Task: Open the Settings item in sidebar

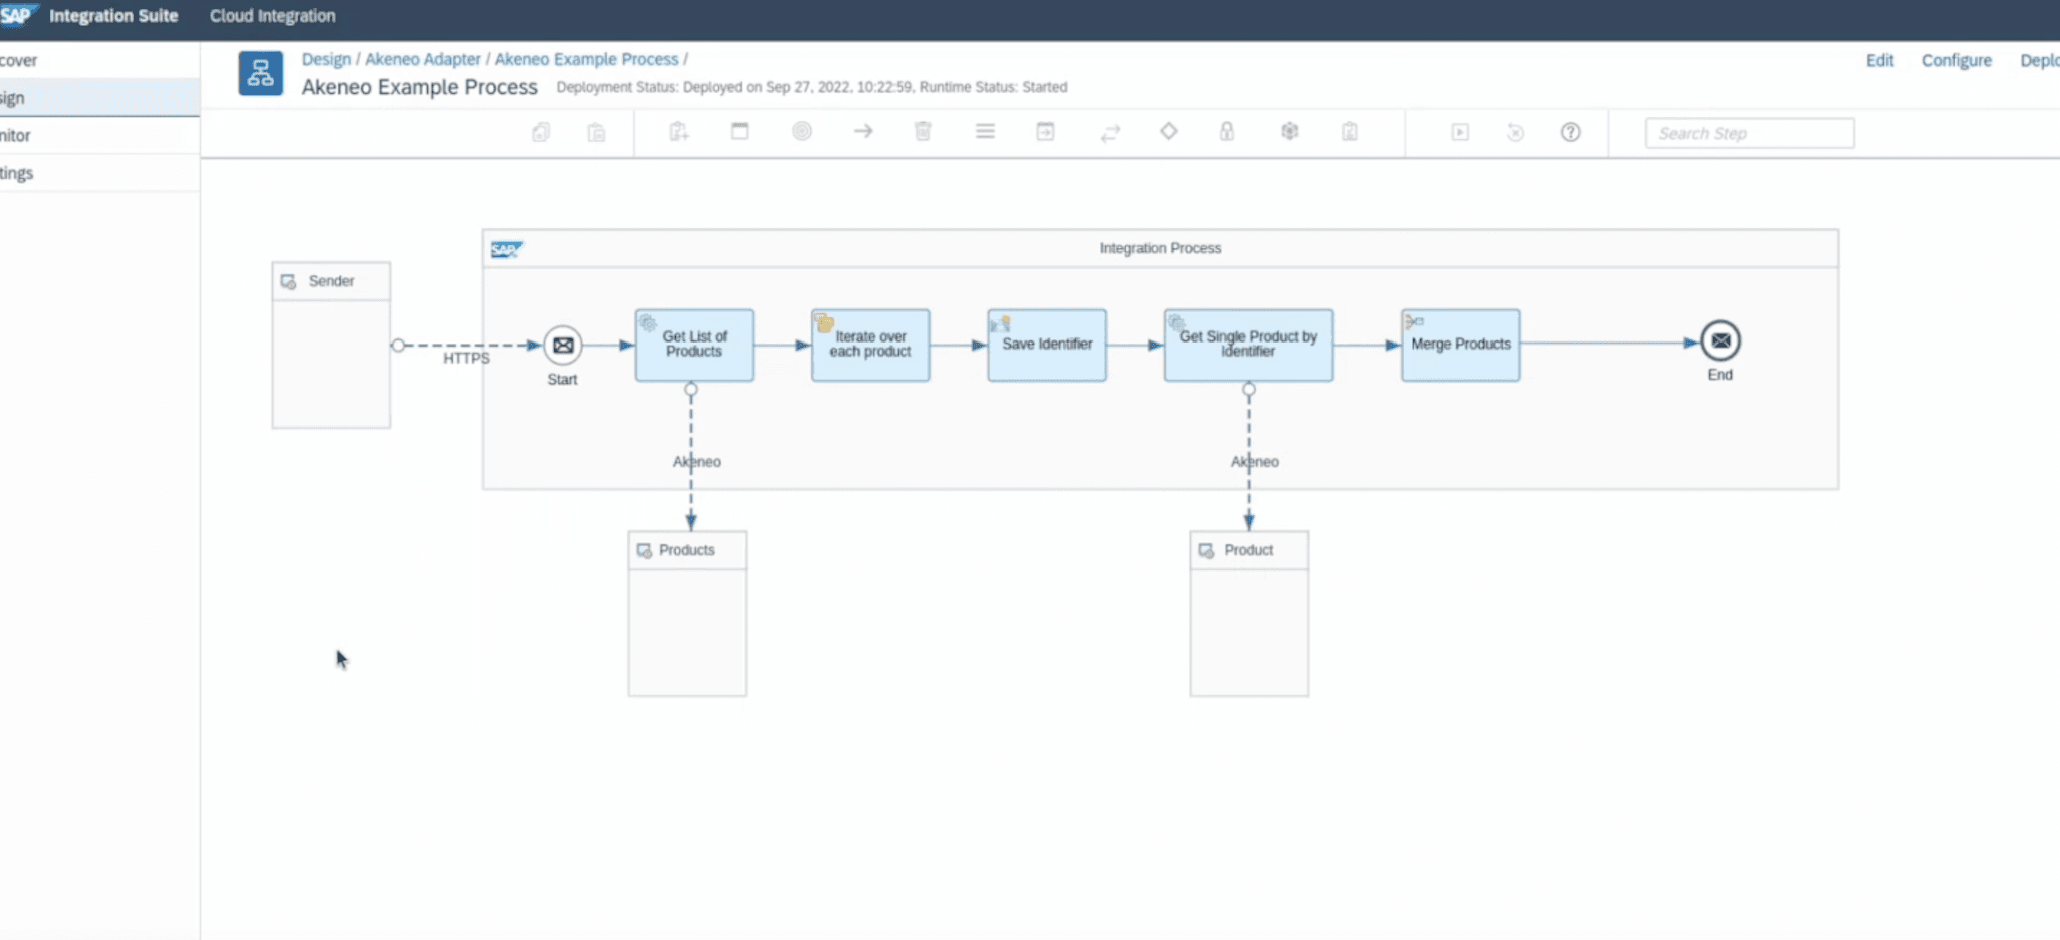Action: 99,173
